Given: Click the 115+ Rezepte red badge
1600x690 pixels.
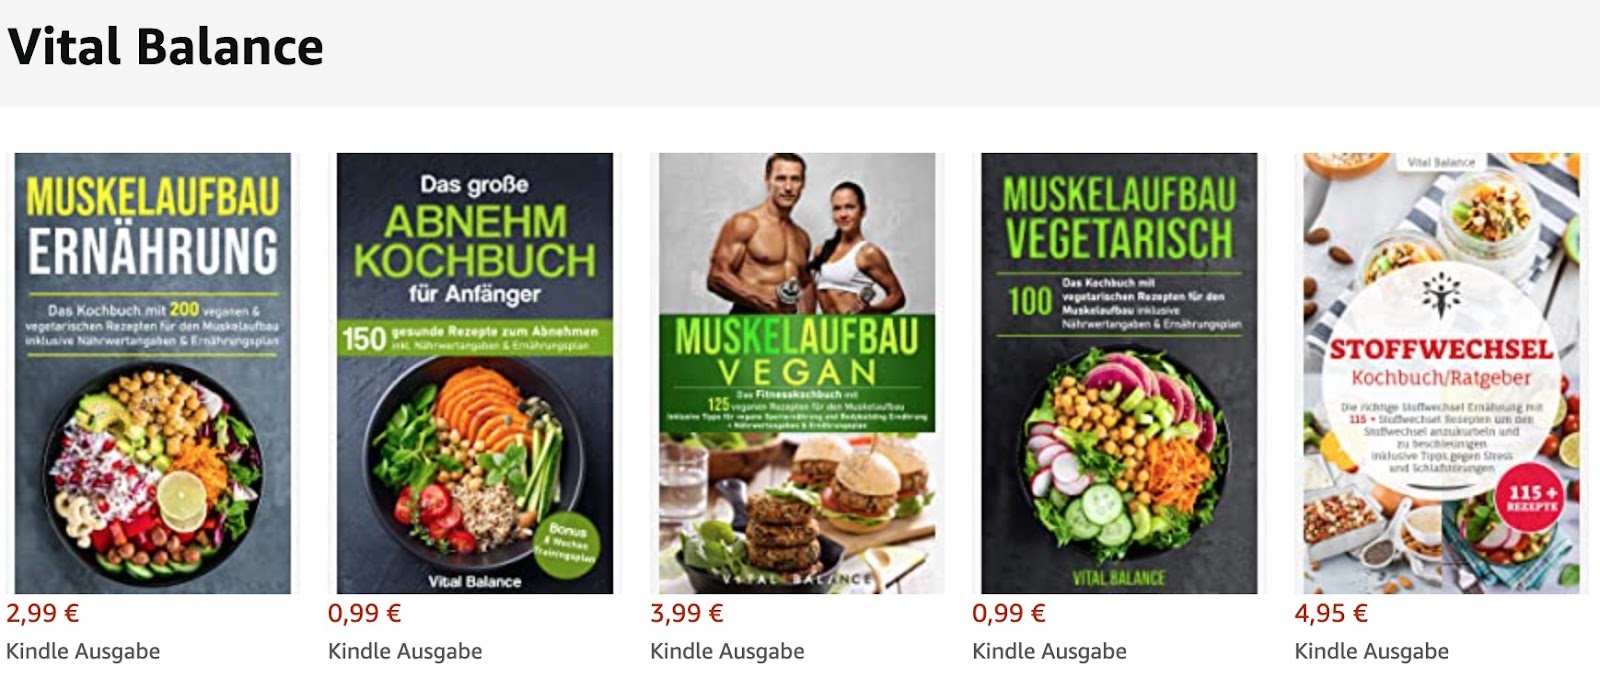Looking at the screenshot, I should coord(1532,497).
